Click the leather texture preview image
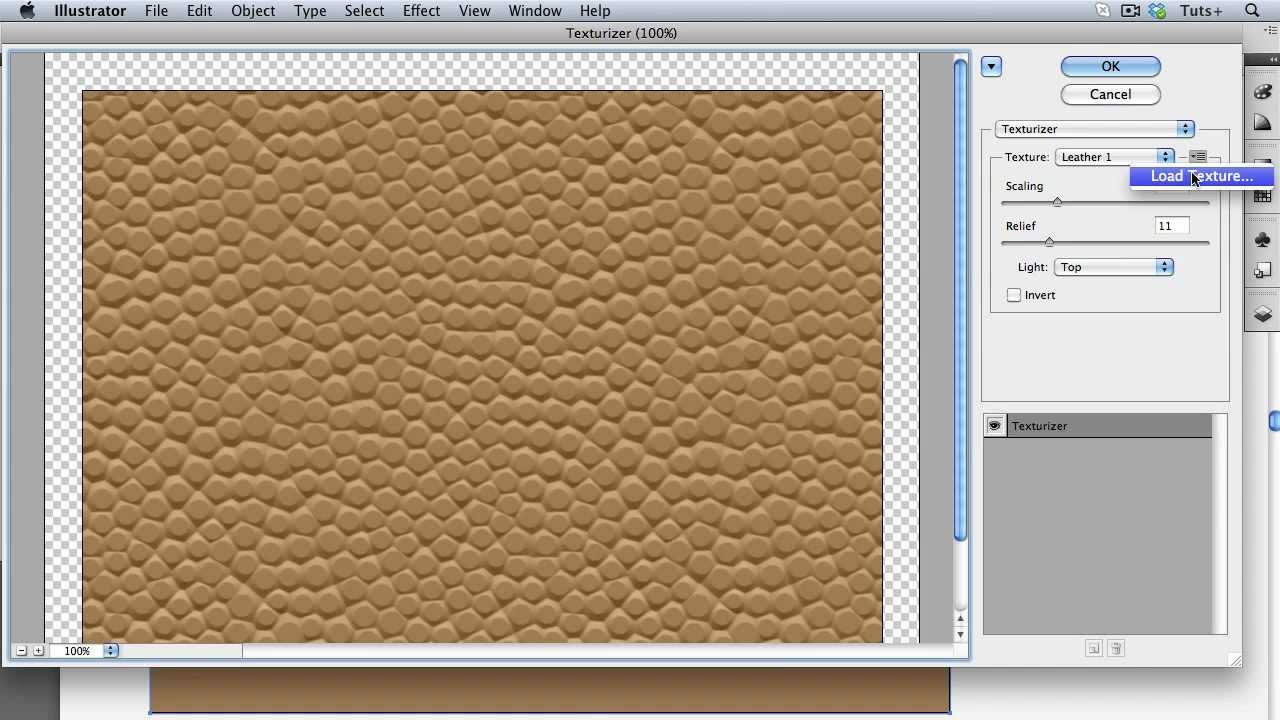 coord(482,366)
